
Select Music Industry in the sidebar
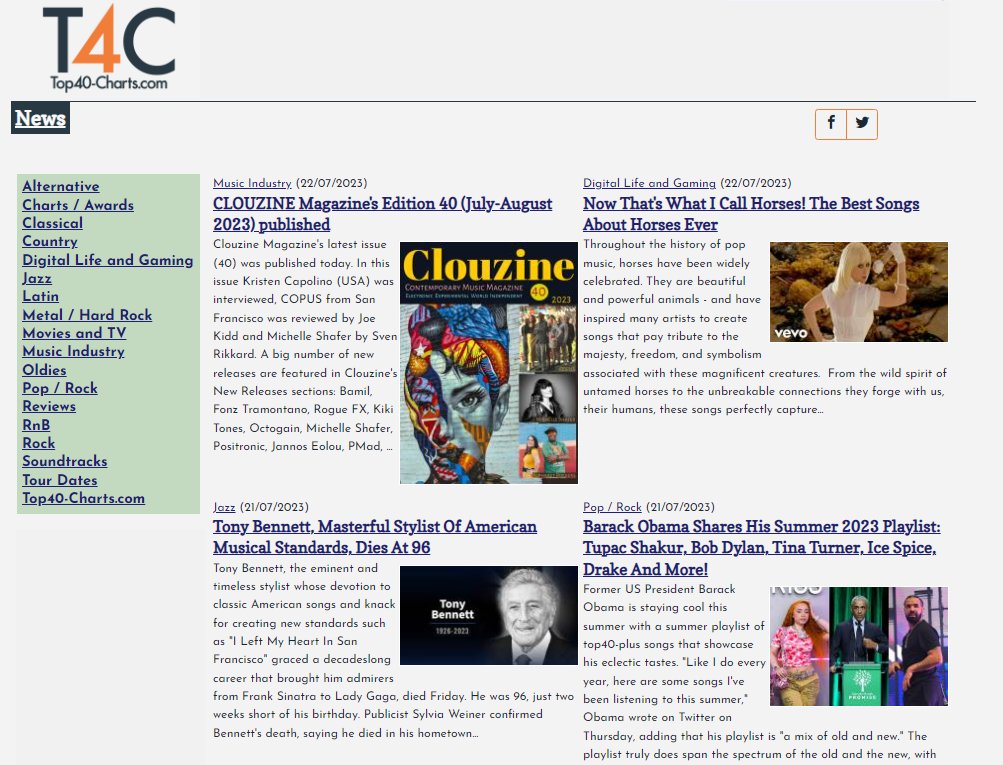pos(74,351)
